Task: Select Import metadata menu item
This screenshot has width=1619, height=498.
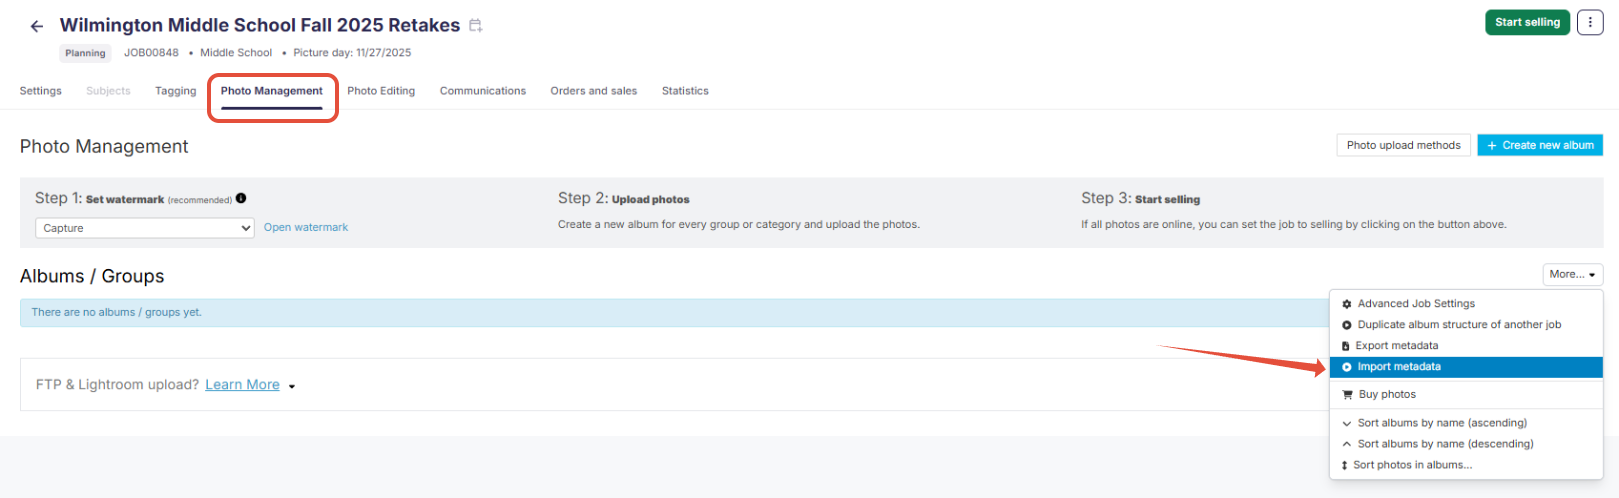Action: (x=1466, y=367)
